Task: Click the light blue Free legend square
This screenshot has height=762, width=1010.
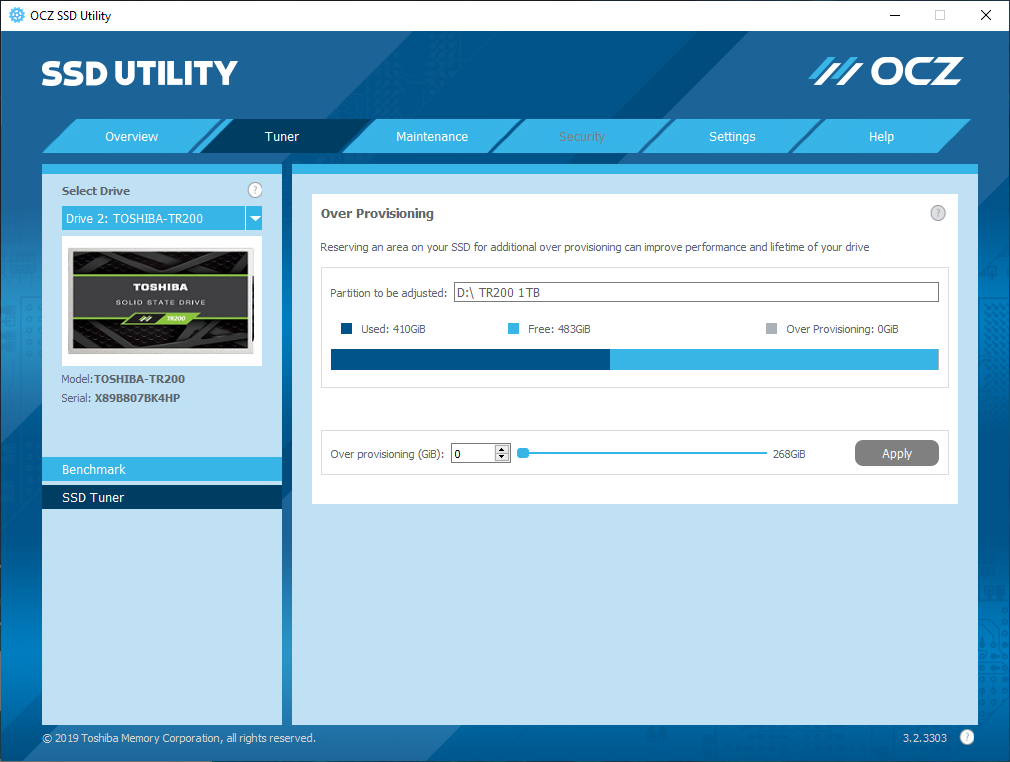Action: 514,329
